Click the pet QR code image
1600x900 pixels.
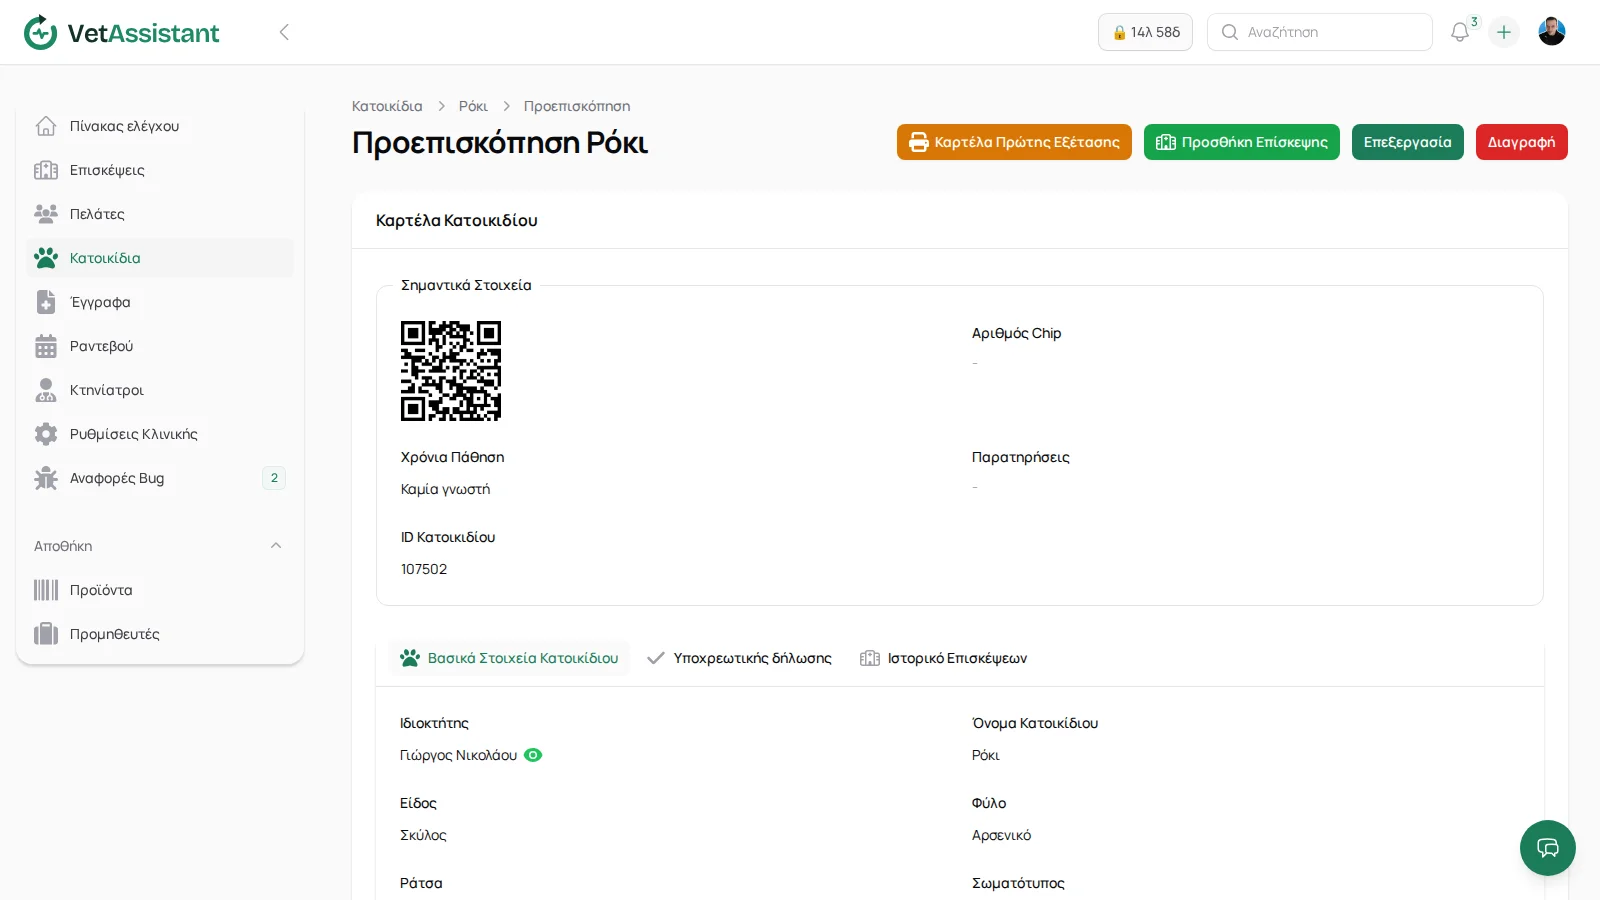tap(451, 371)
